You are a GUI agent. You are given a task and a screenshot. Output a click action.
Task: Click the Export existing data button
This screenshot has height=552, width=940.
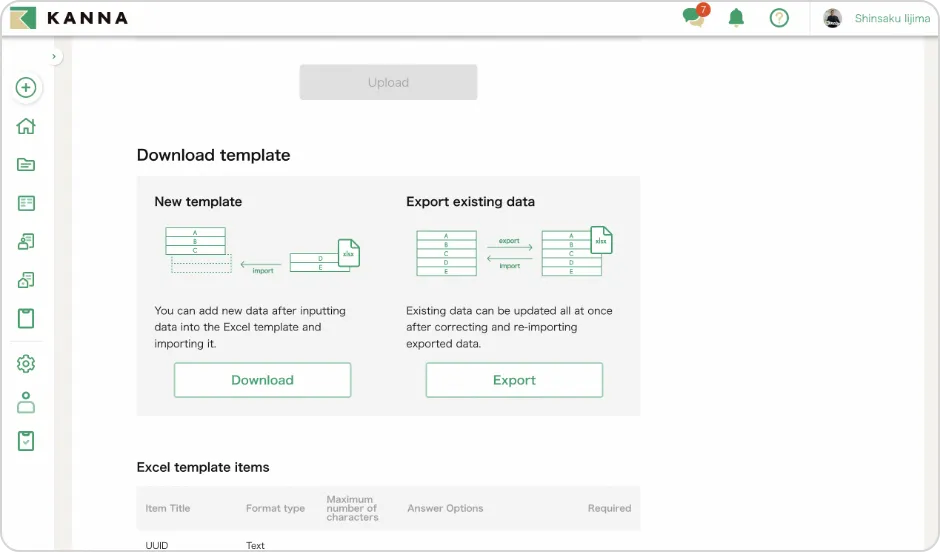[514, 380]
